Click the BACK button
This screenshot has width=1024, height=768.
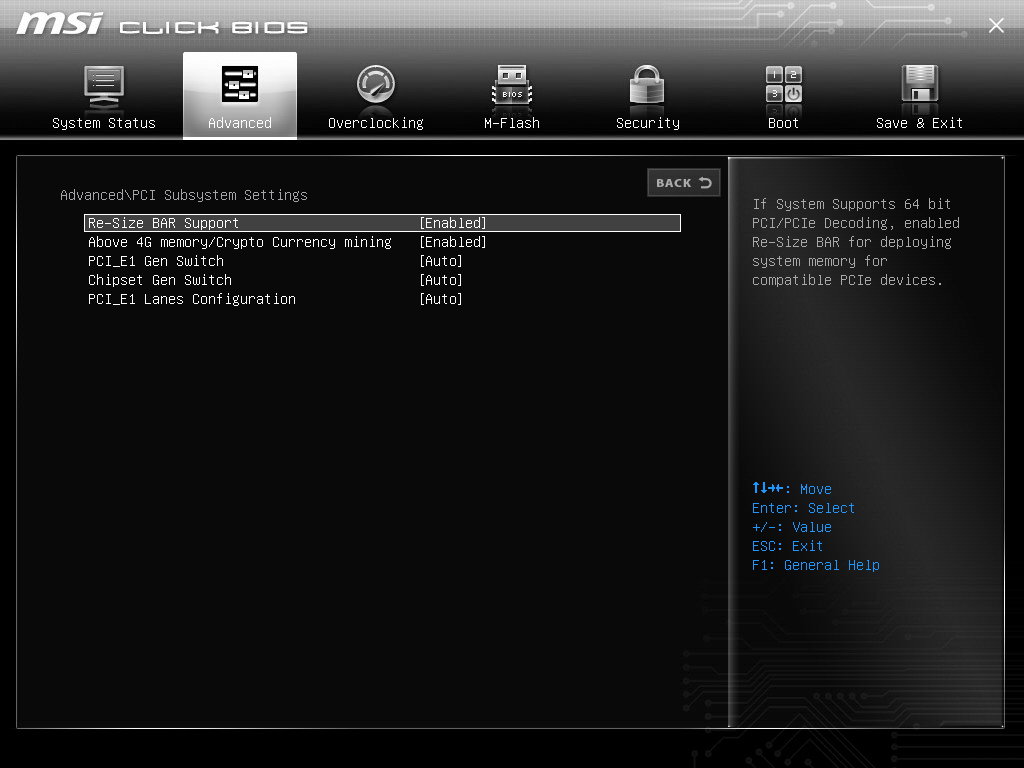pos(684,183)
